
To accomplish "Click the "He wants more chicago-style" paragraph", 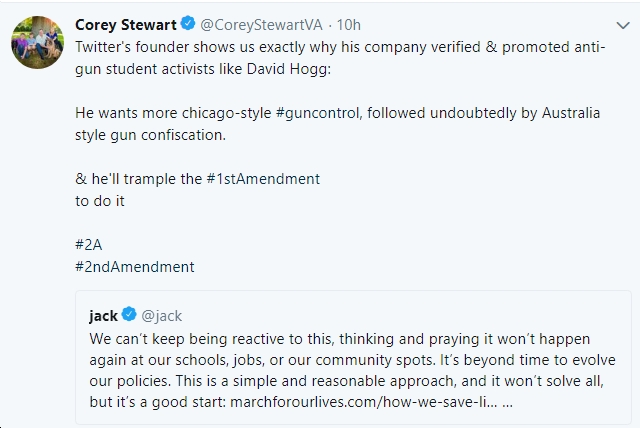I will click(x=338, y=124).
